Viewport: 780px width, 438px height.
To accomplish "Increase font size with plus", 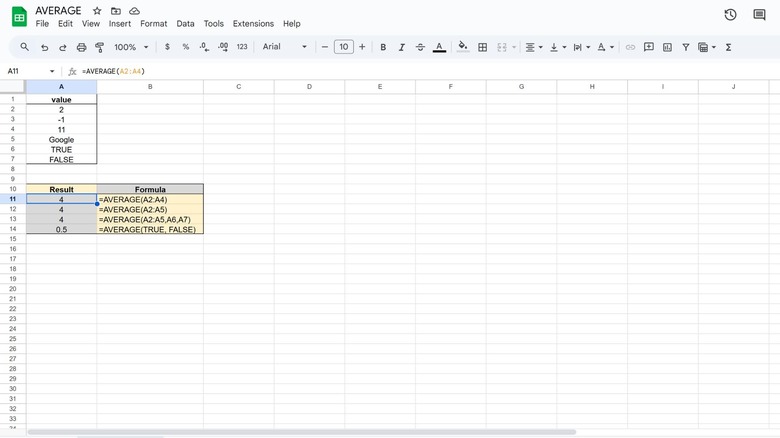I will tap(362, 47).
